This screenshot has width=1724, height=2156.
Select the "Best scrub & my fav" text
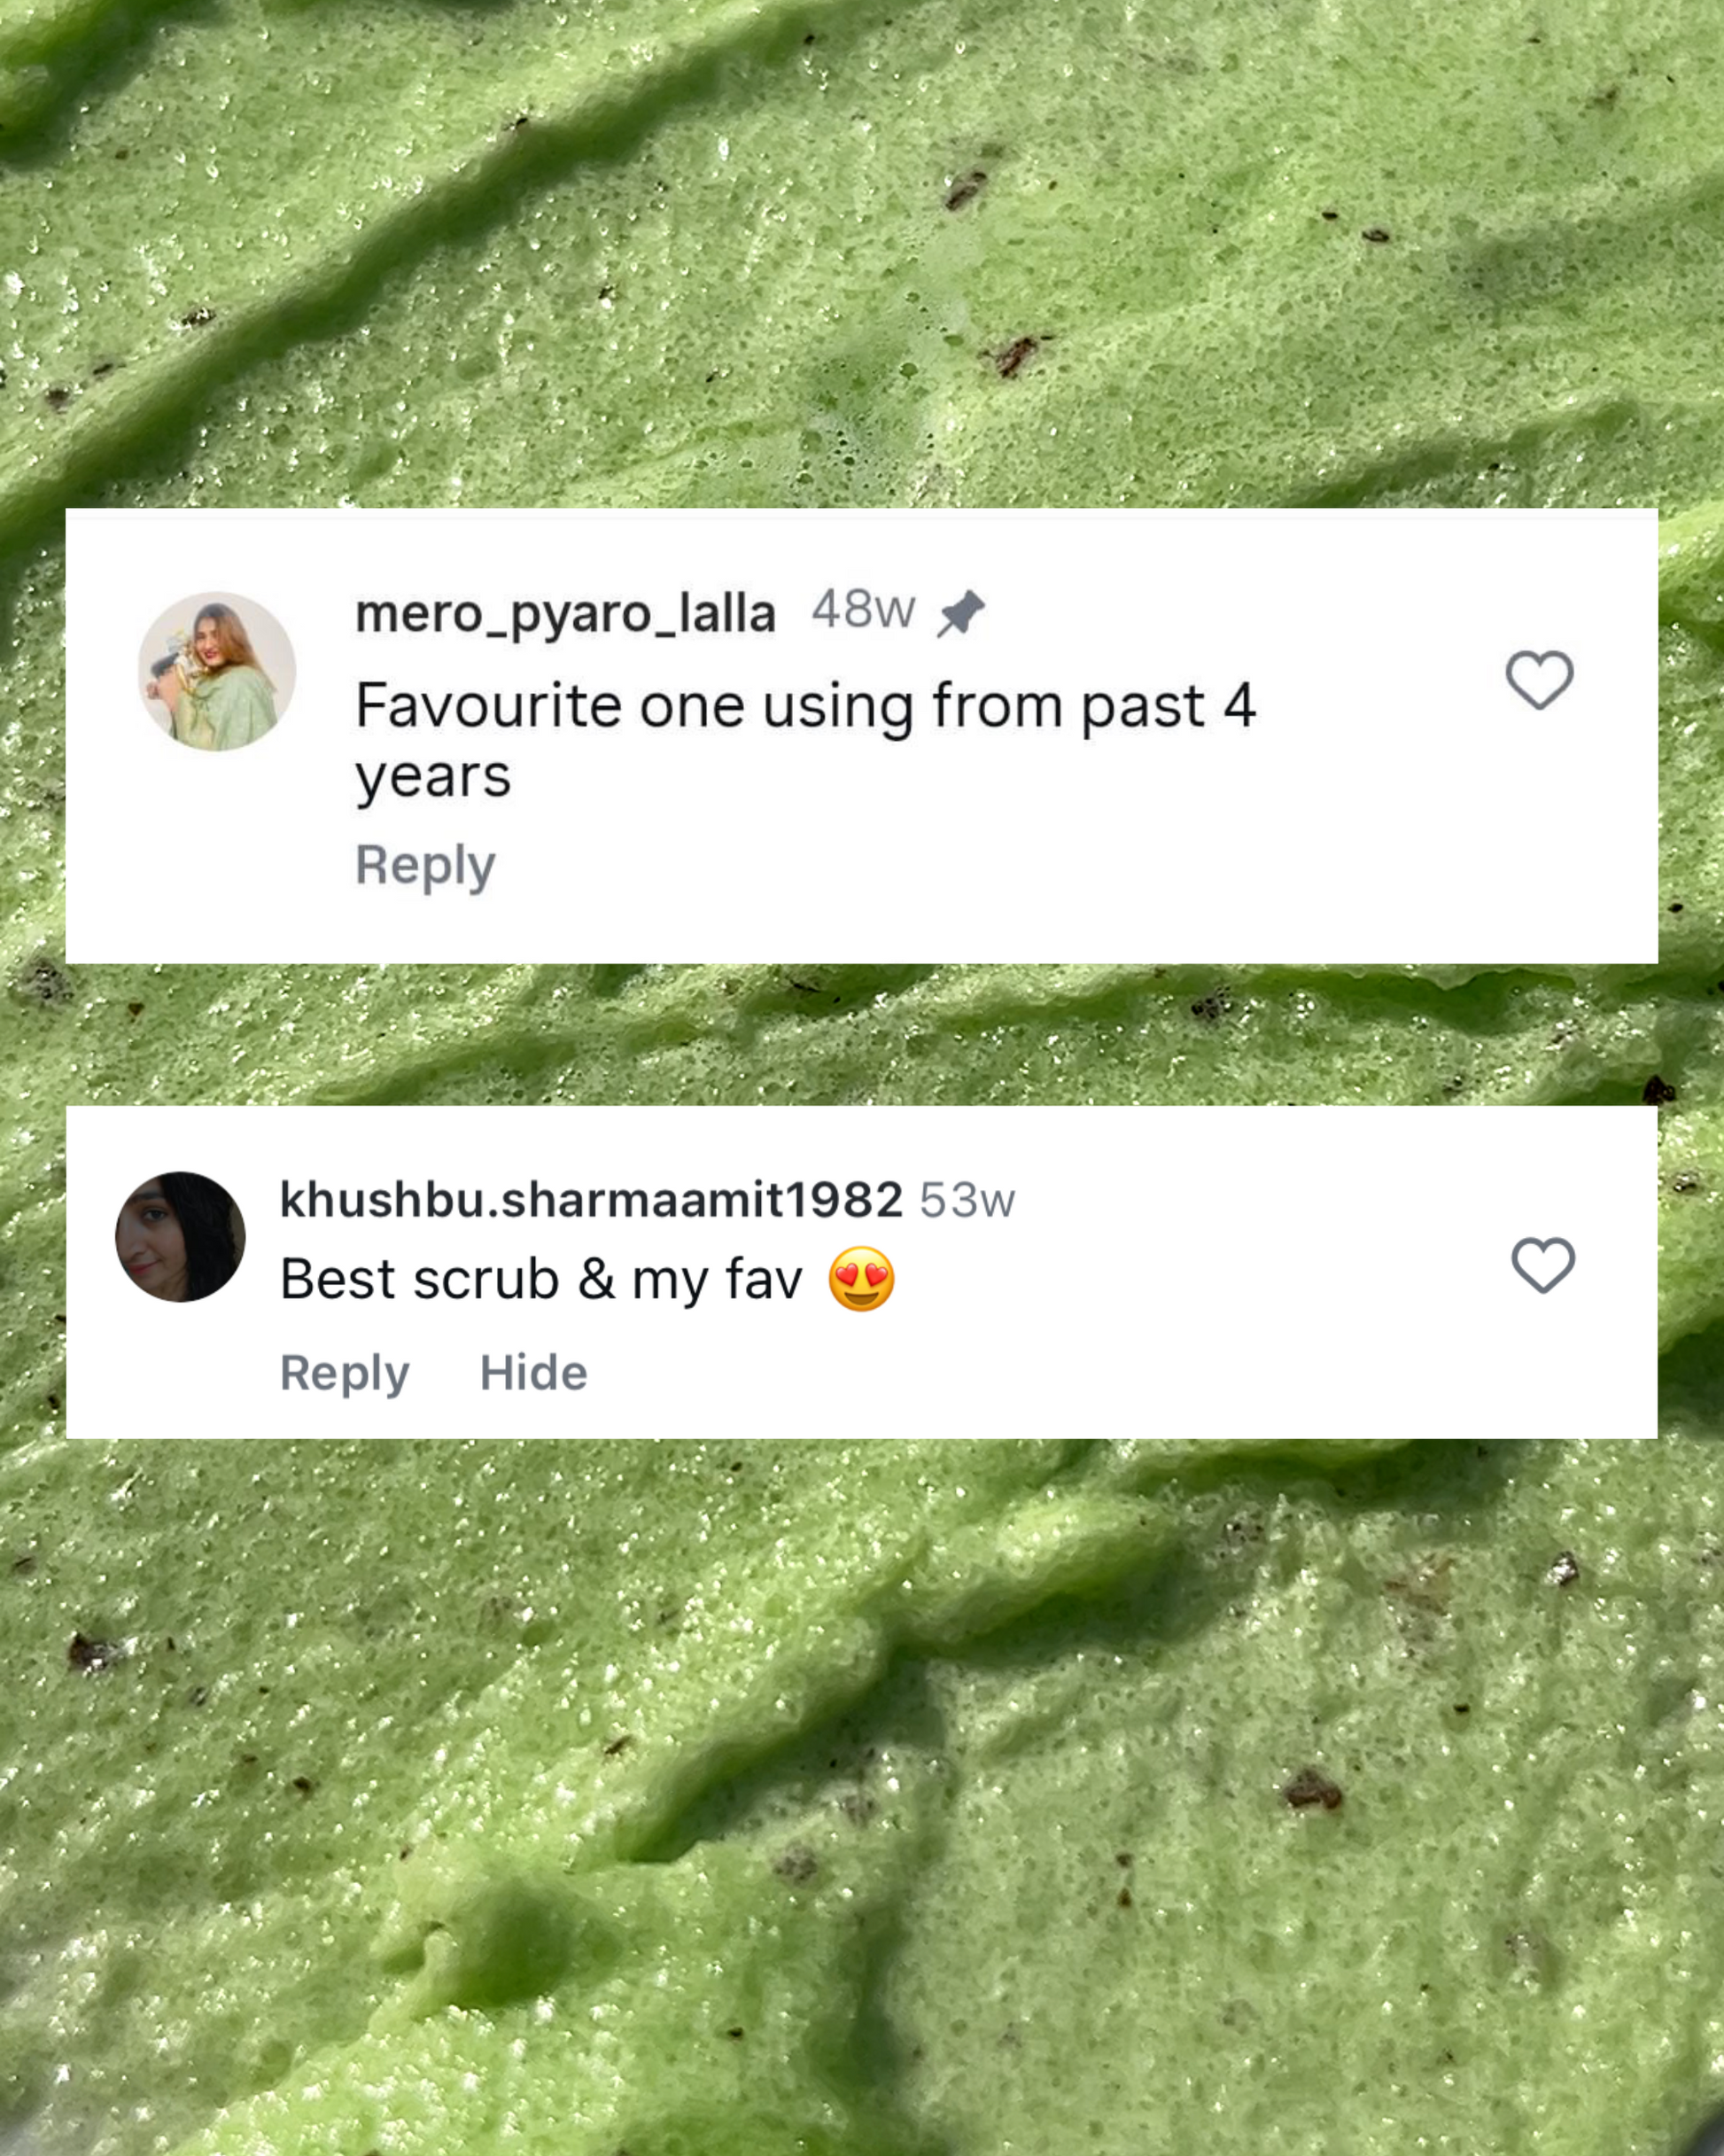(x=541, y=1279)
